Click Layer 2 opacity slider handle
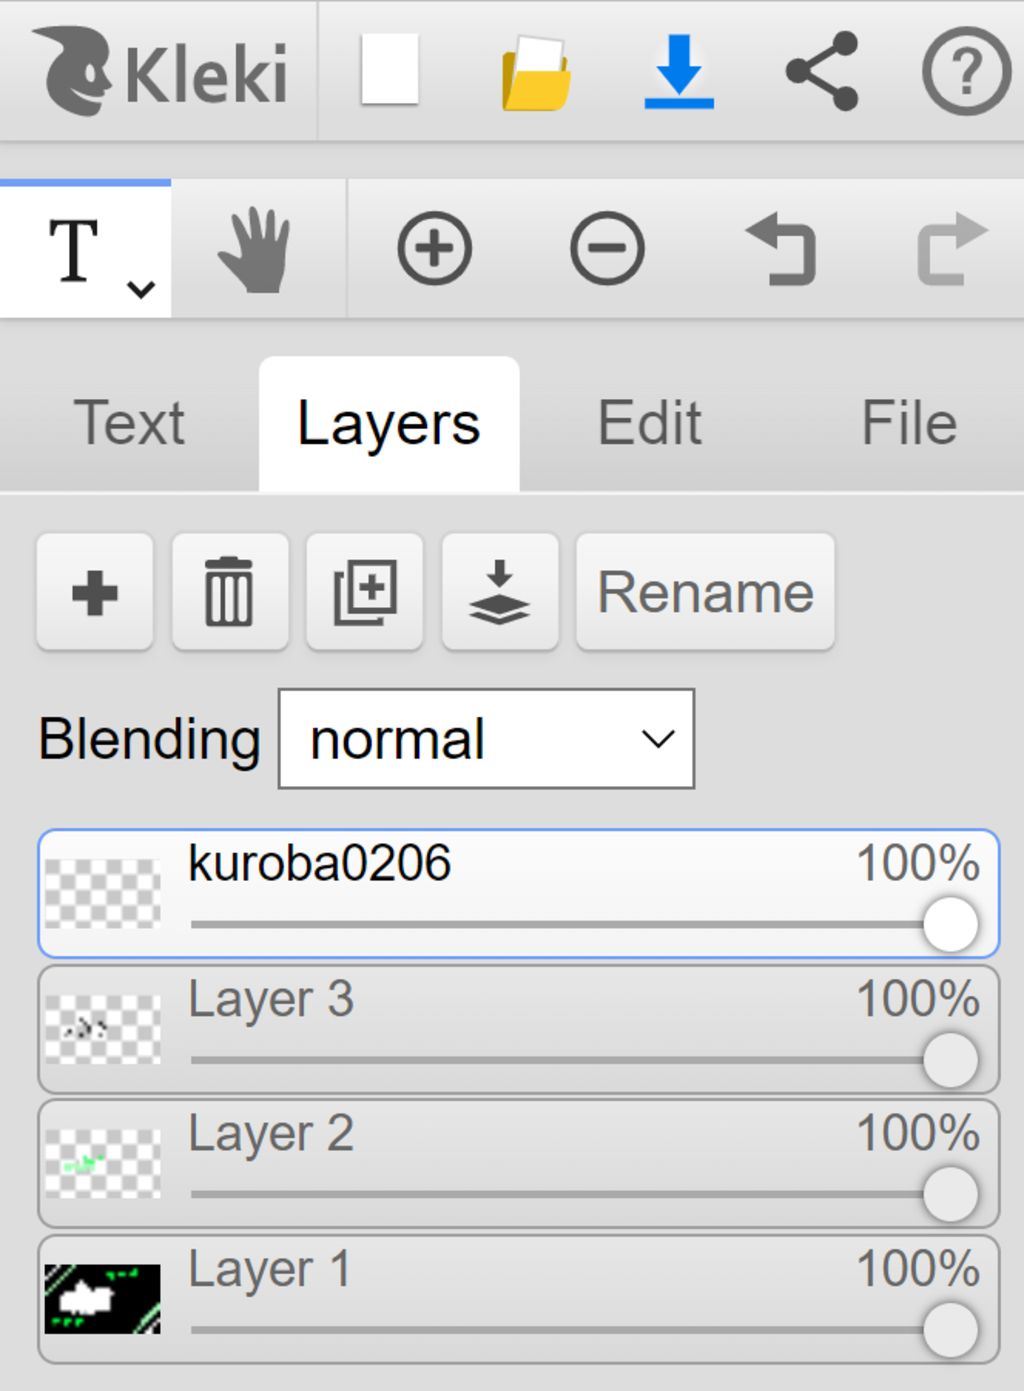Screen dimensions: 1024x1391 coord(950,1194)
